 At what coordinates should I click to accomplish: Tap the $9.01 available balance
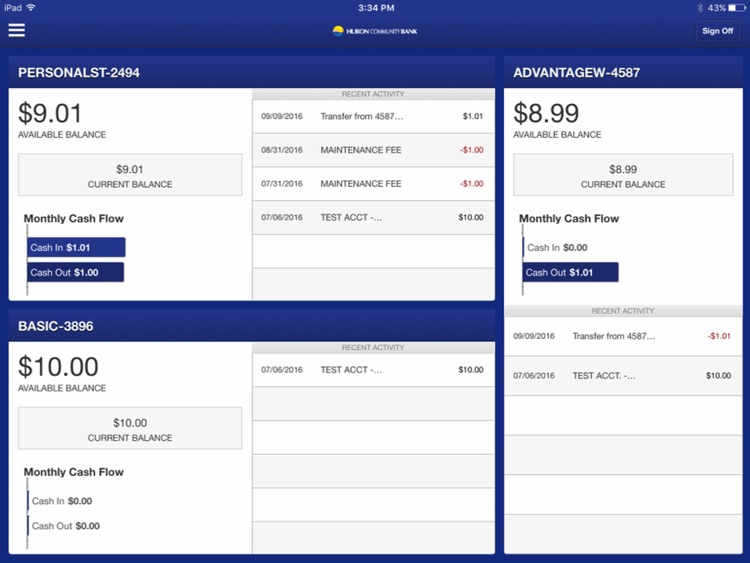pos(50,114)
